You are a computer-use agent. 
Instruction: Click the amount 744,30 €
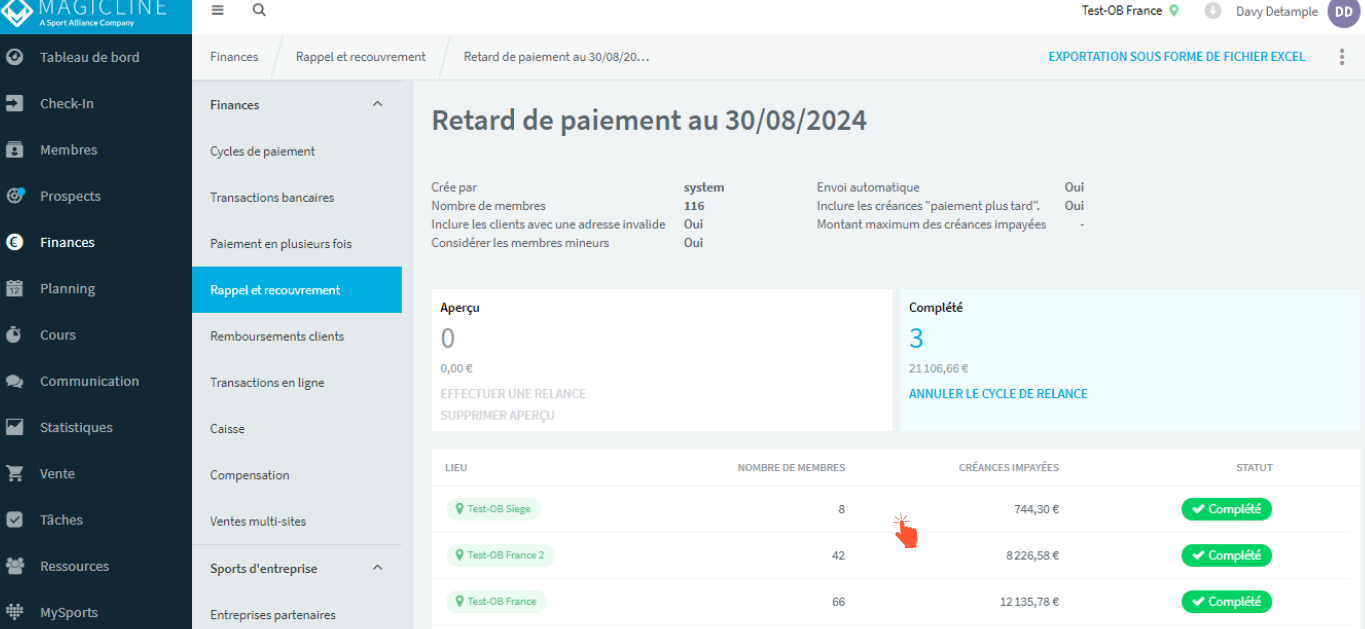(1036, 509)
